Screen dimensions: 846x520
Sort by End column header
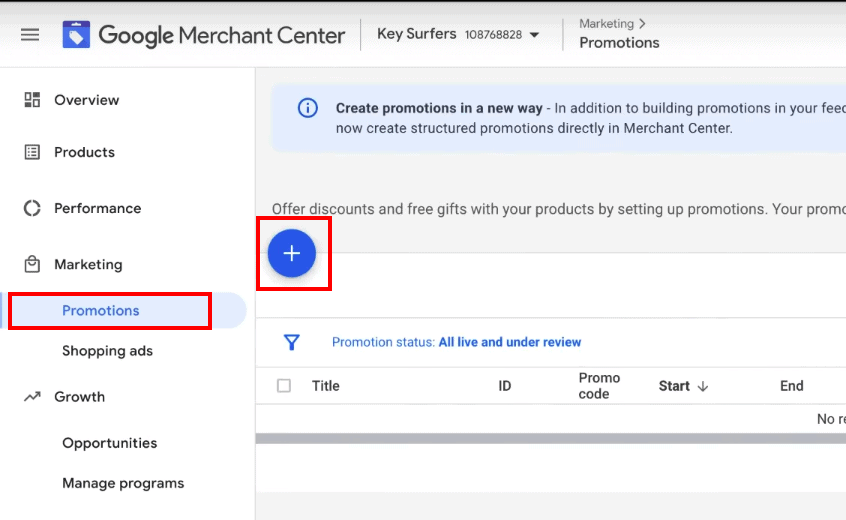click(x=792, y=386)
